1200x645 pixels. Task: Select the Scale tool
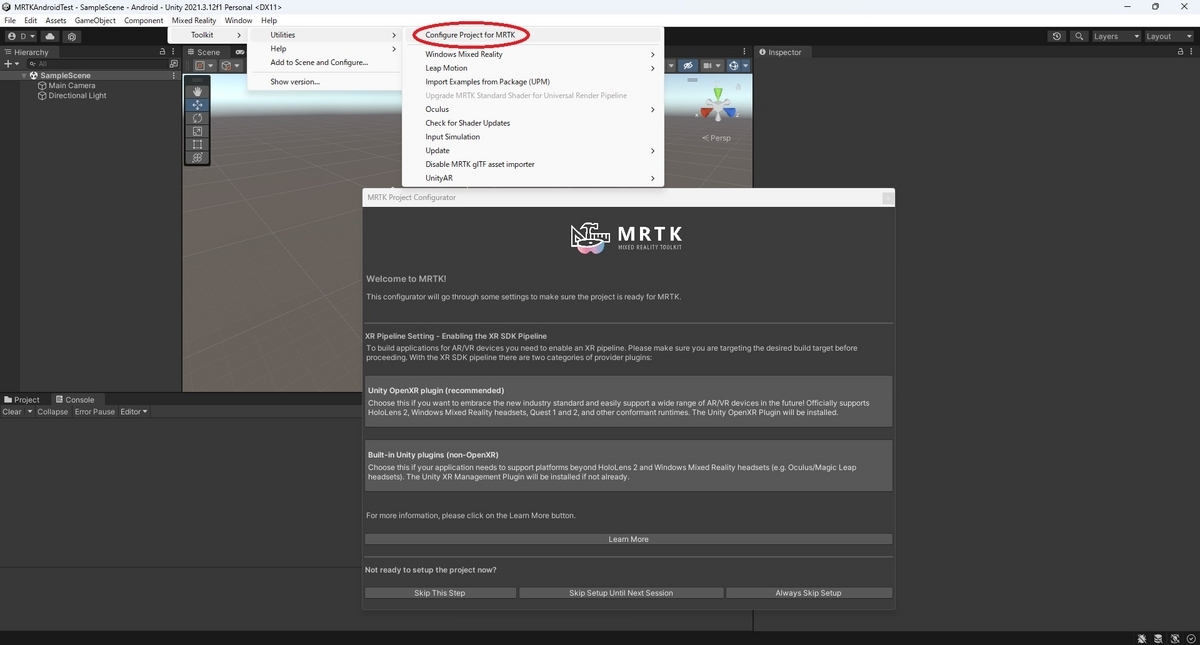pos(198,131)
